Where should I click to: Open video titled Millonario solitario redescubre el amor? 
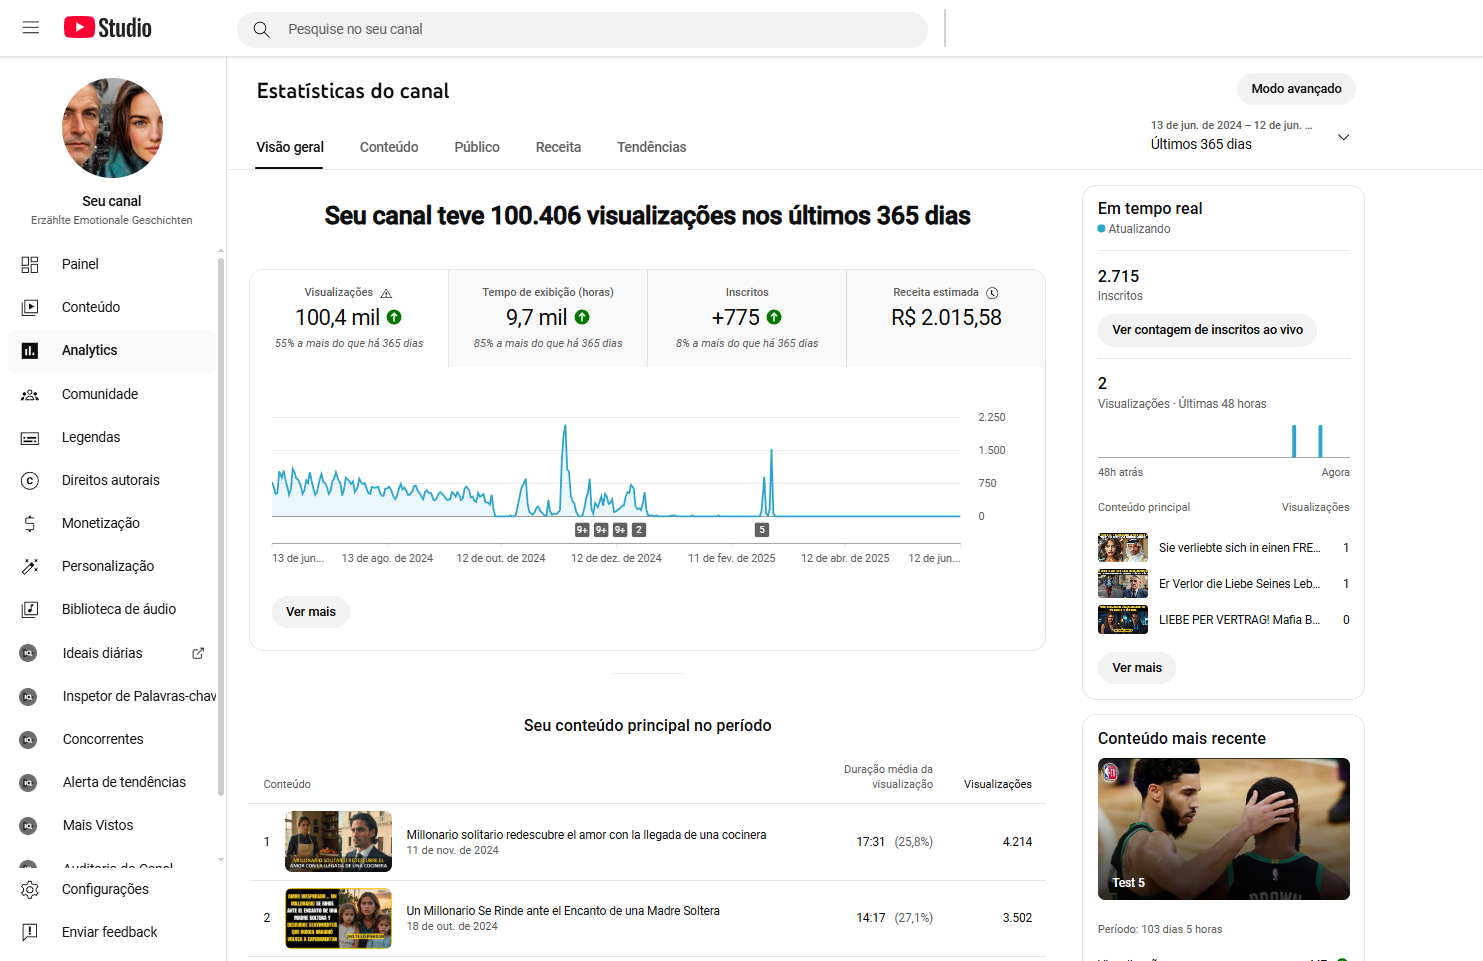[586, 835]
